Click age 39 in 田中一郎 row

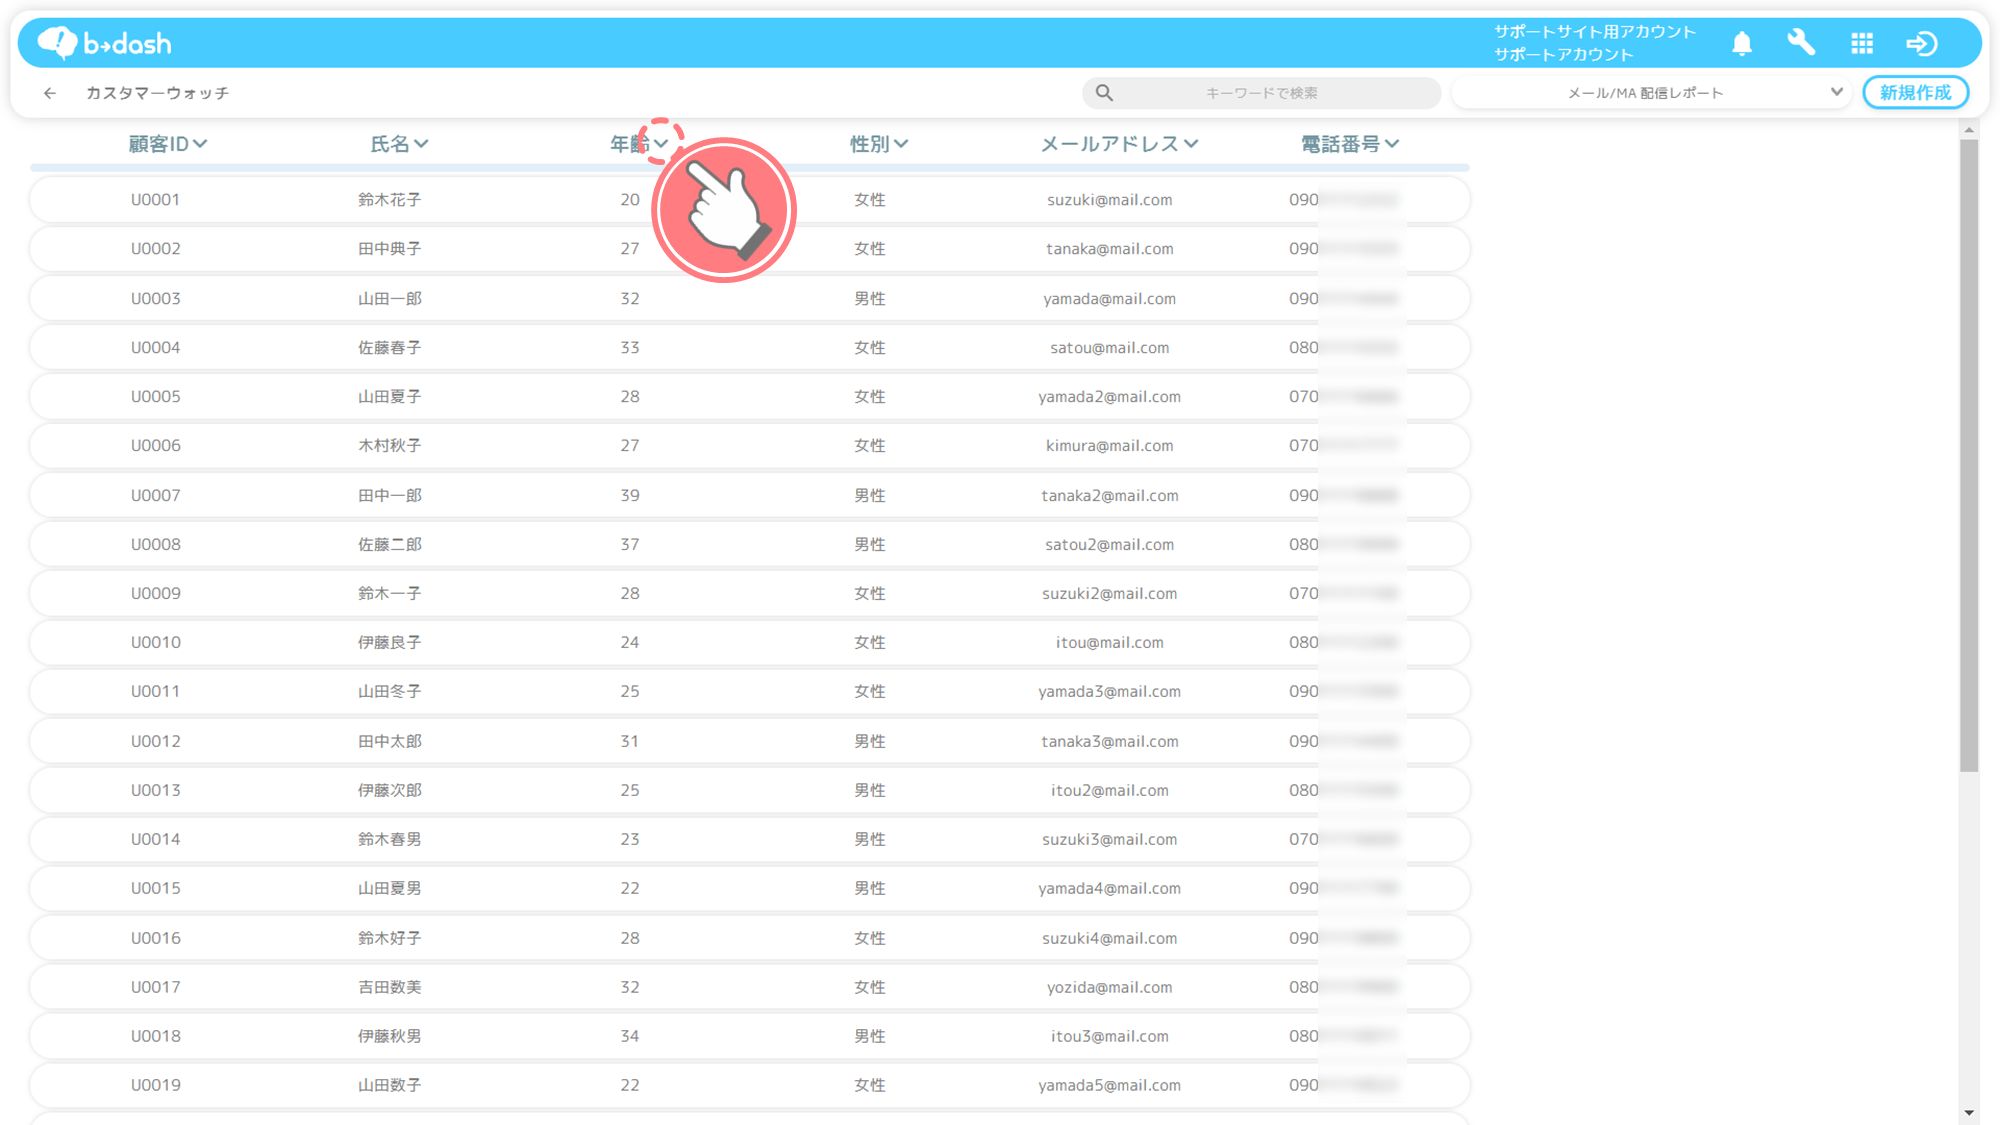[x=630, y=496]
